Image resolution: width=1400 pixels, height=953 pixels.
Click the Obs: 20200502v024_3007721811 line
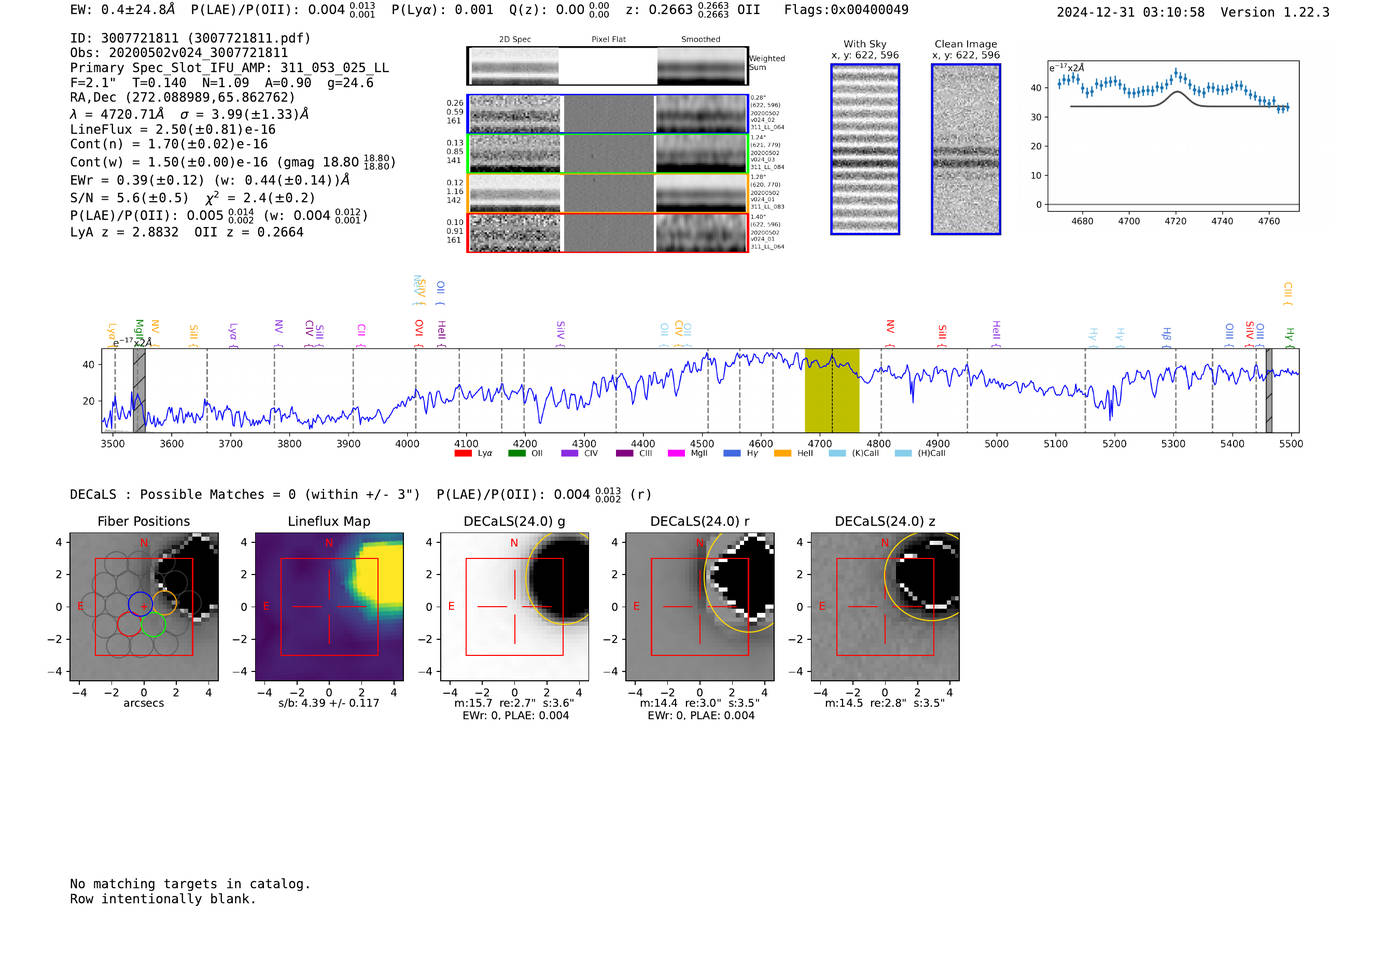(179, 53)
